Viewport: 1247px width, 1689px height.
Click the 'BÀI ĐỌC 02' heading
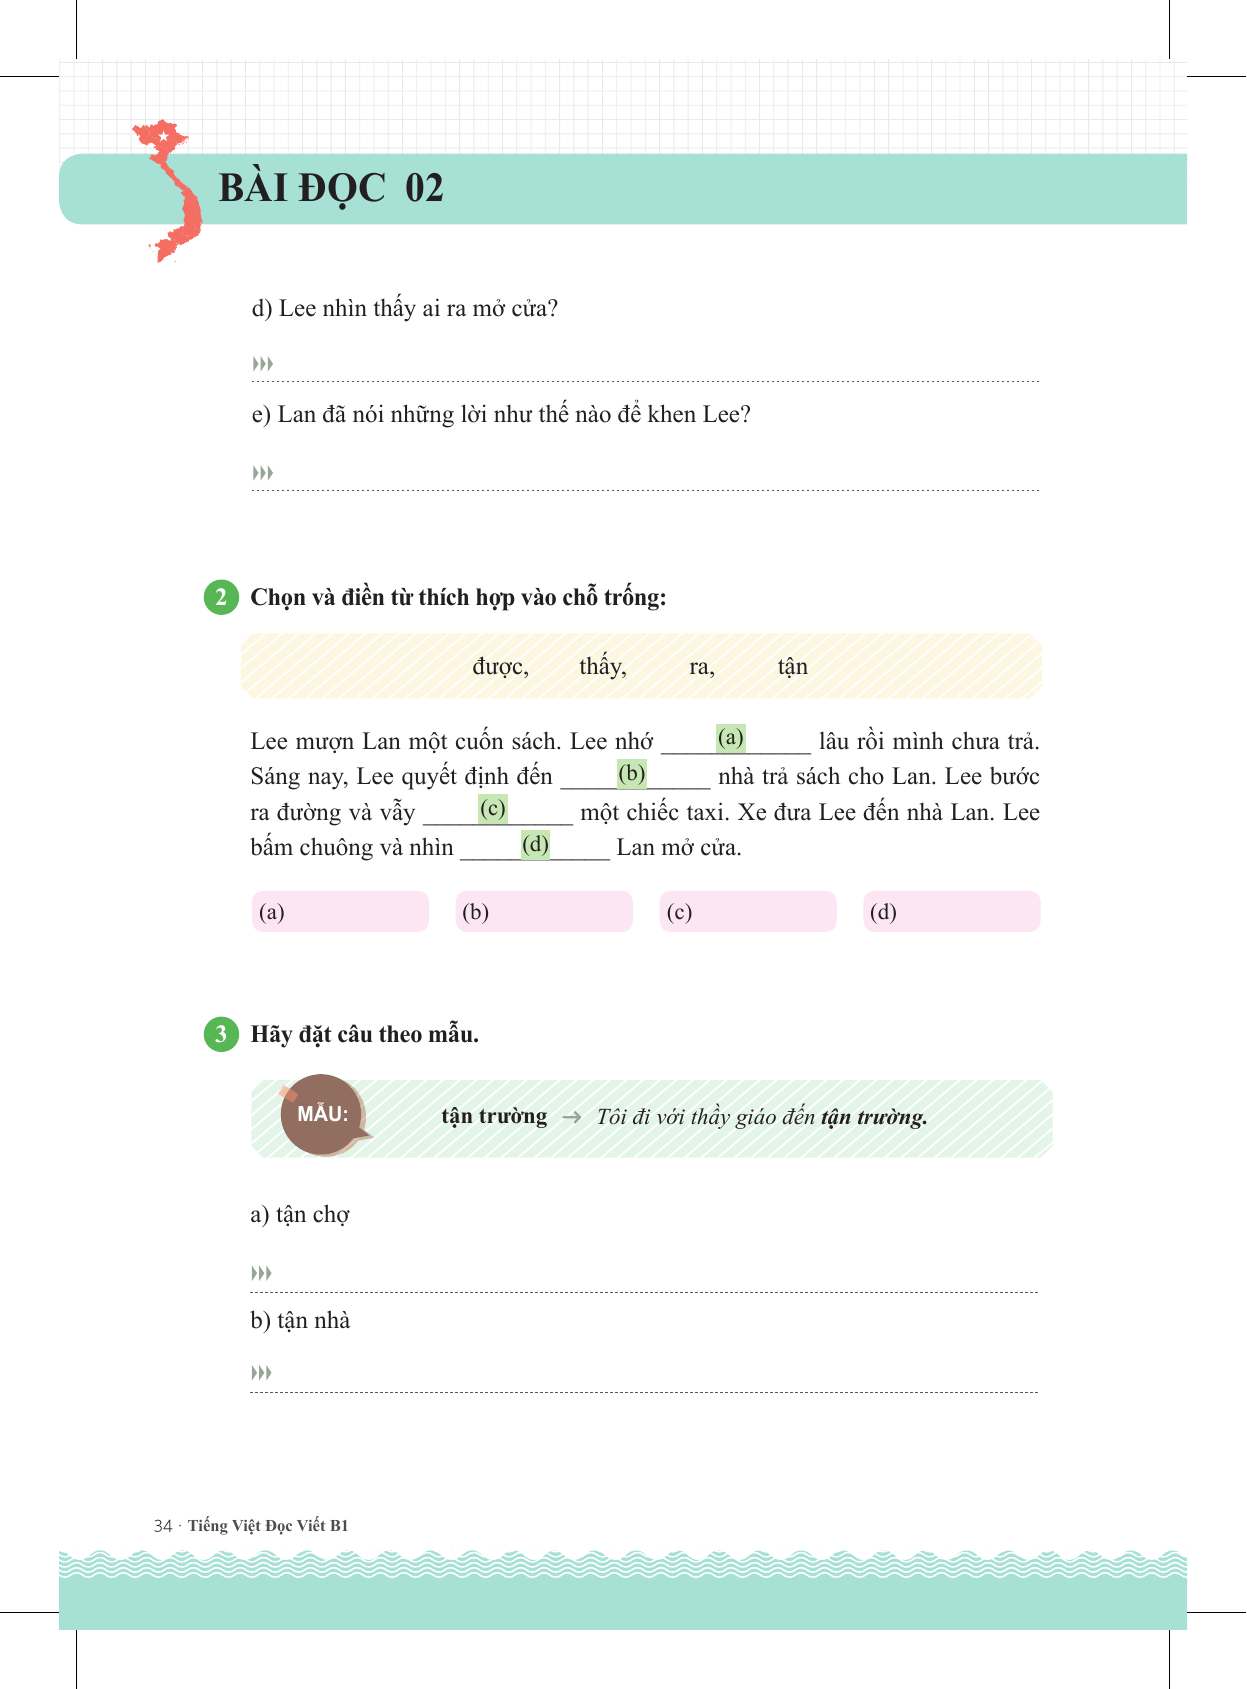click(x=331, y=188)
